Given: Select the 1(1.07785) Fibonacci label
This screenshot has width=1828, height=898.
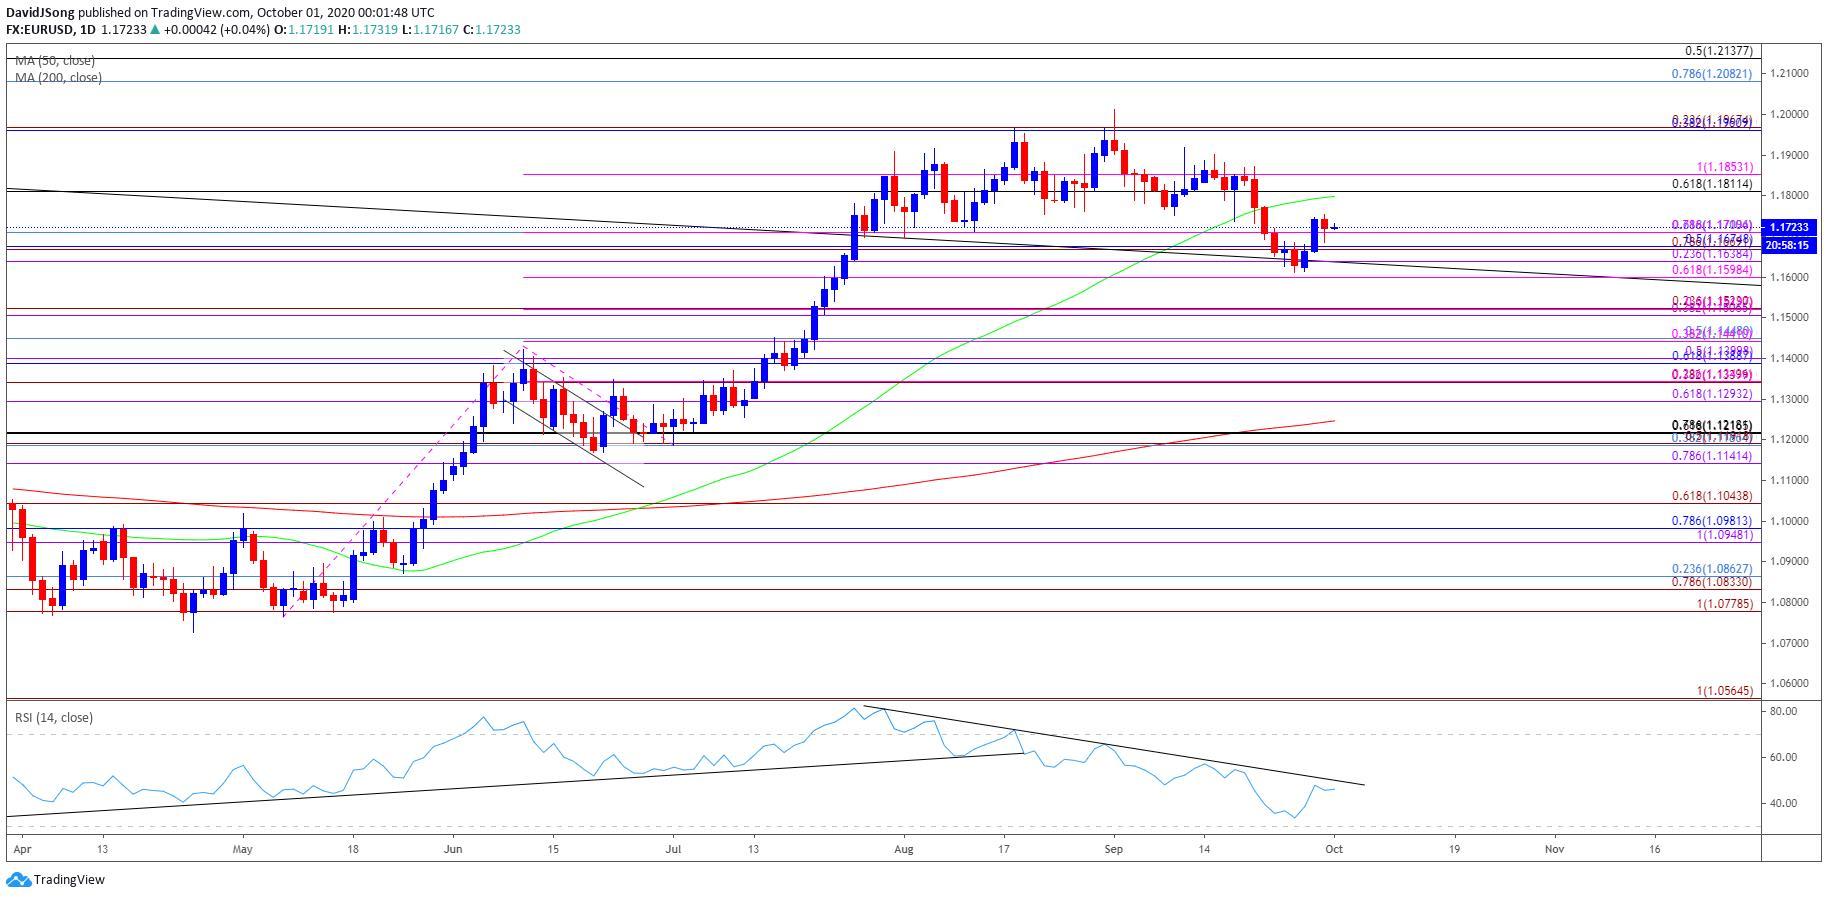Looking at the screenshot, I should pyautogui.click(x=1725, y=604).
